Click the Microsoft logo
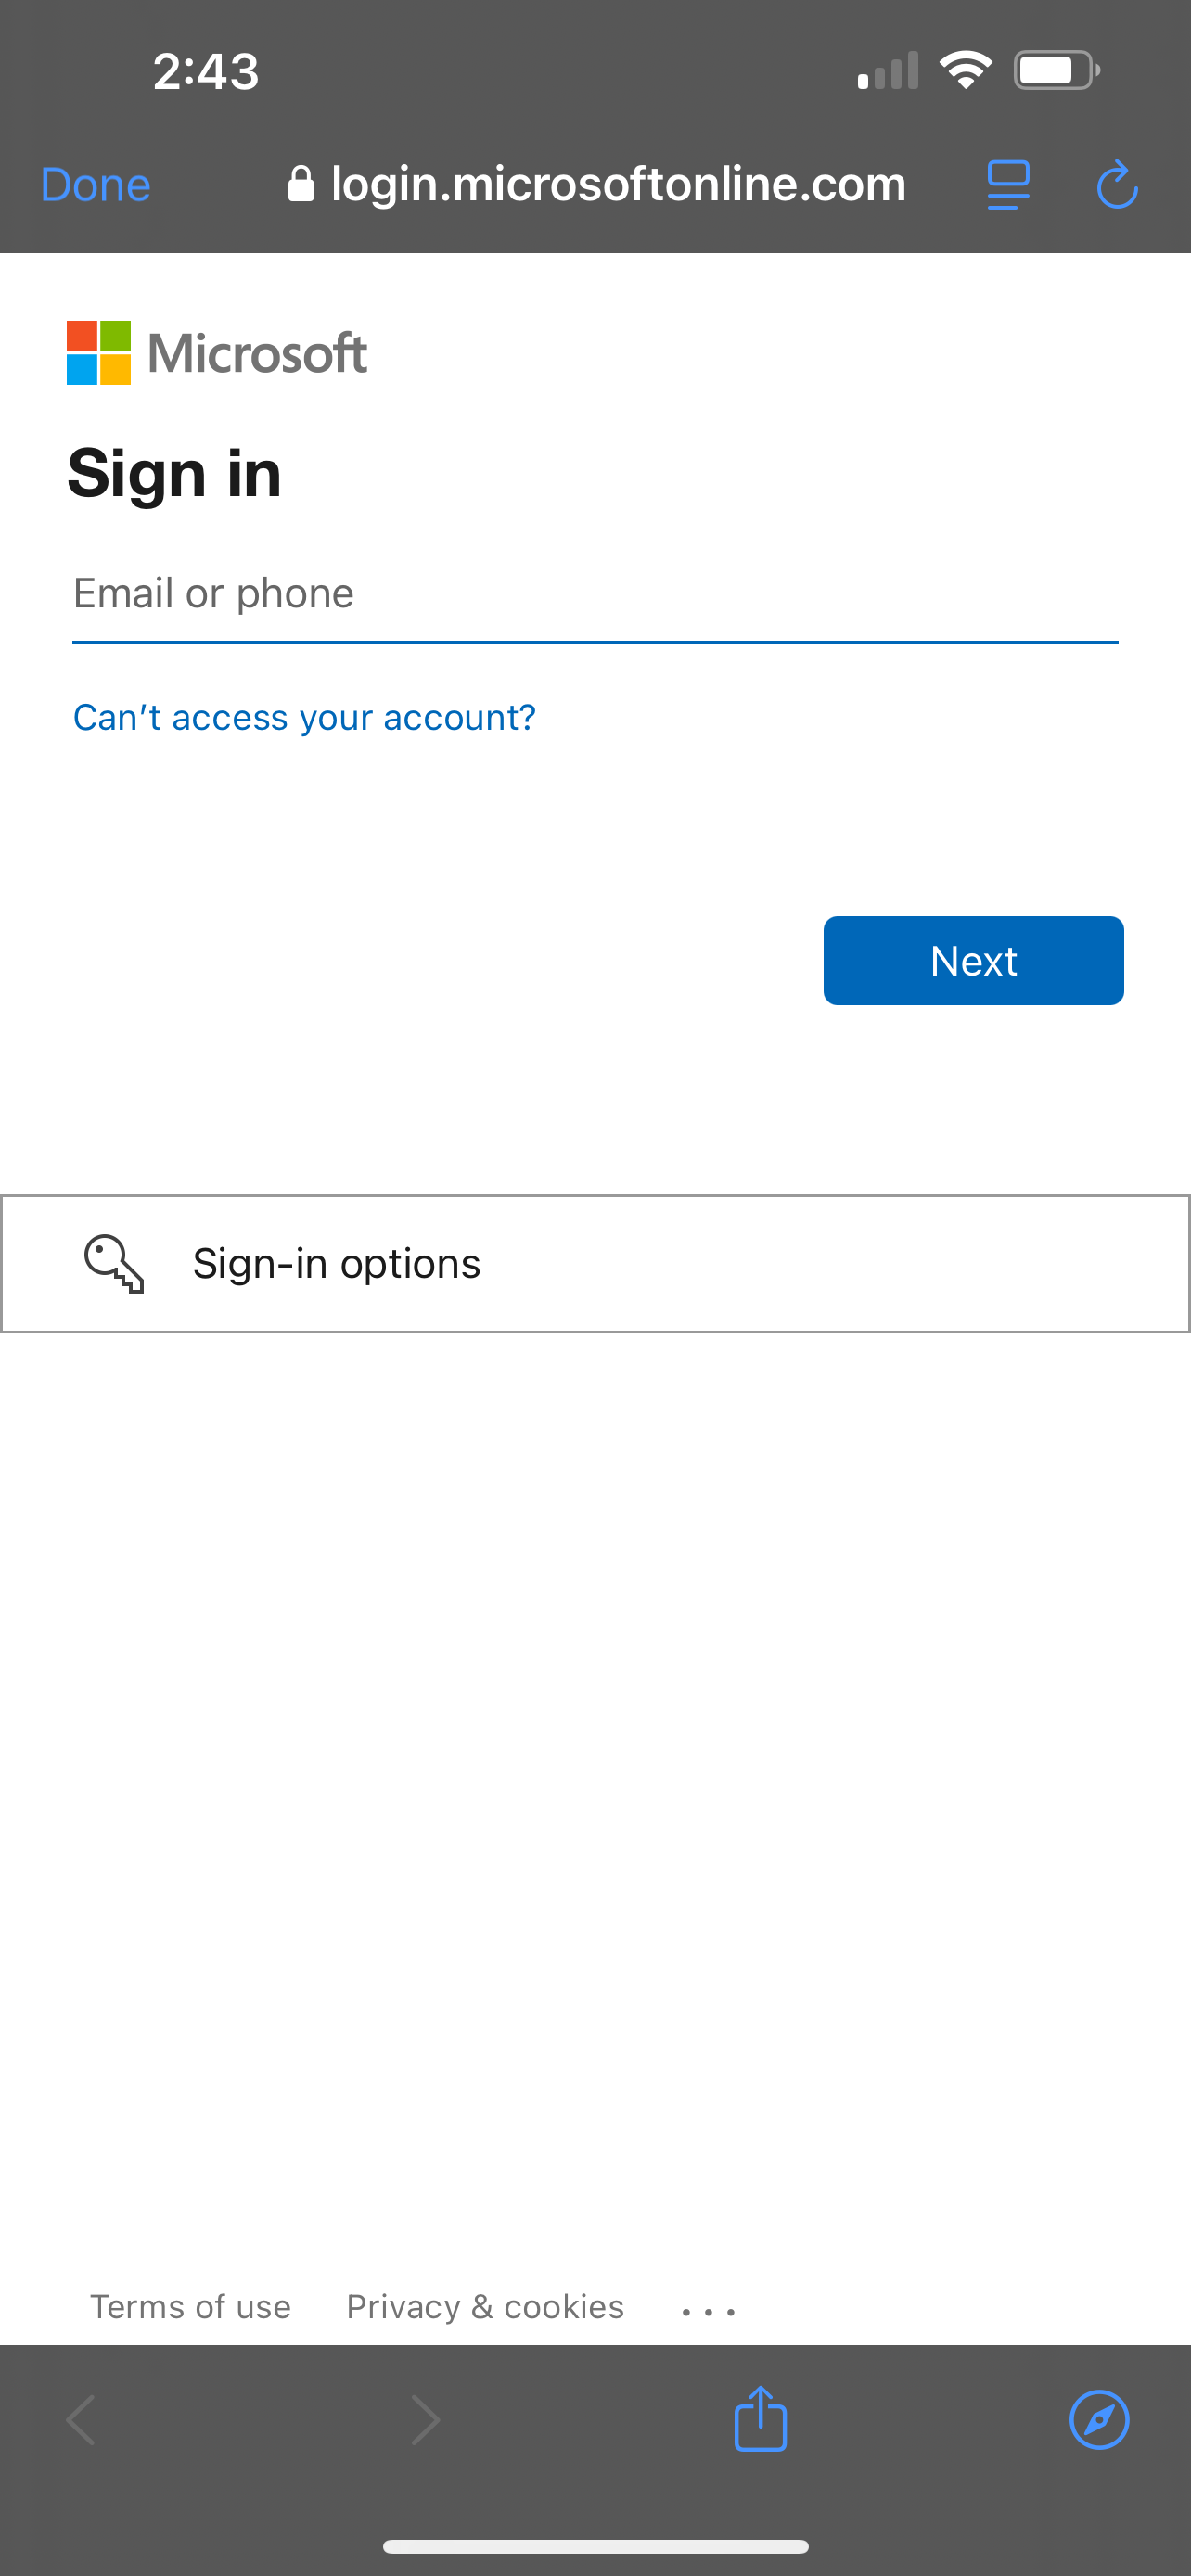This screenshot has width=1191, height=2576. [x=217, y=353]
